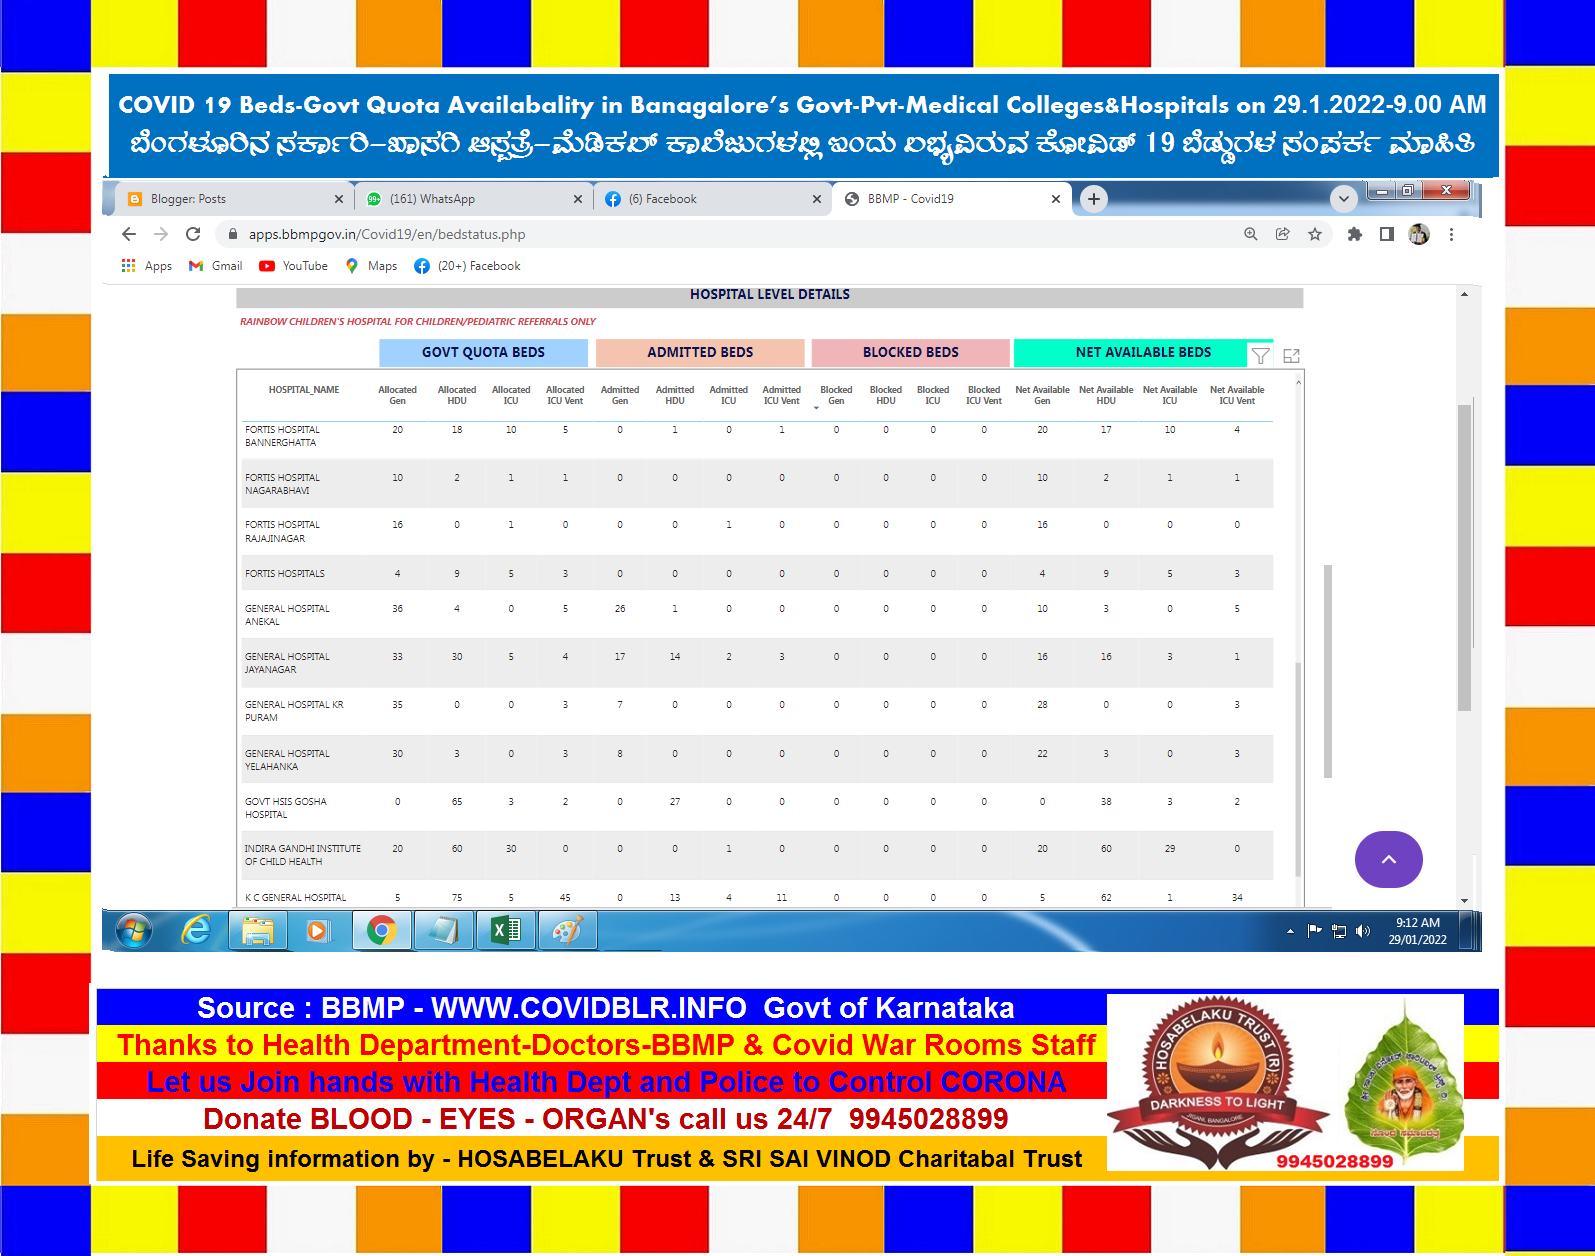This screenshot has height=1256, width=1595.
Task: Select the ADMITTED BEDS header
Action: [x=700, y=353]
